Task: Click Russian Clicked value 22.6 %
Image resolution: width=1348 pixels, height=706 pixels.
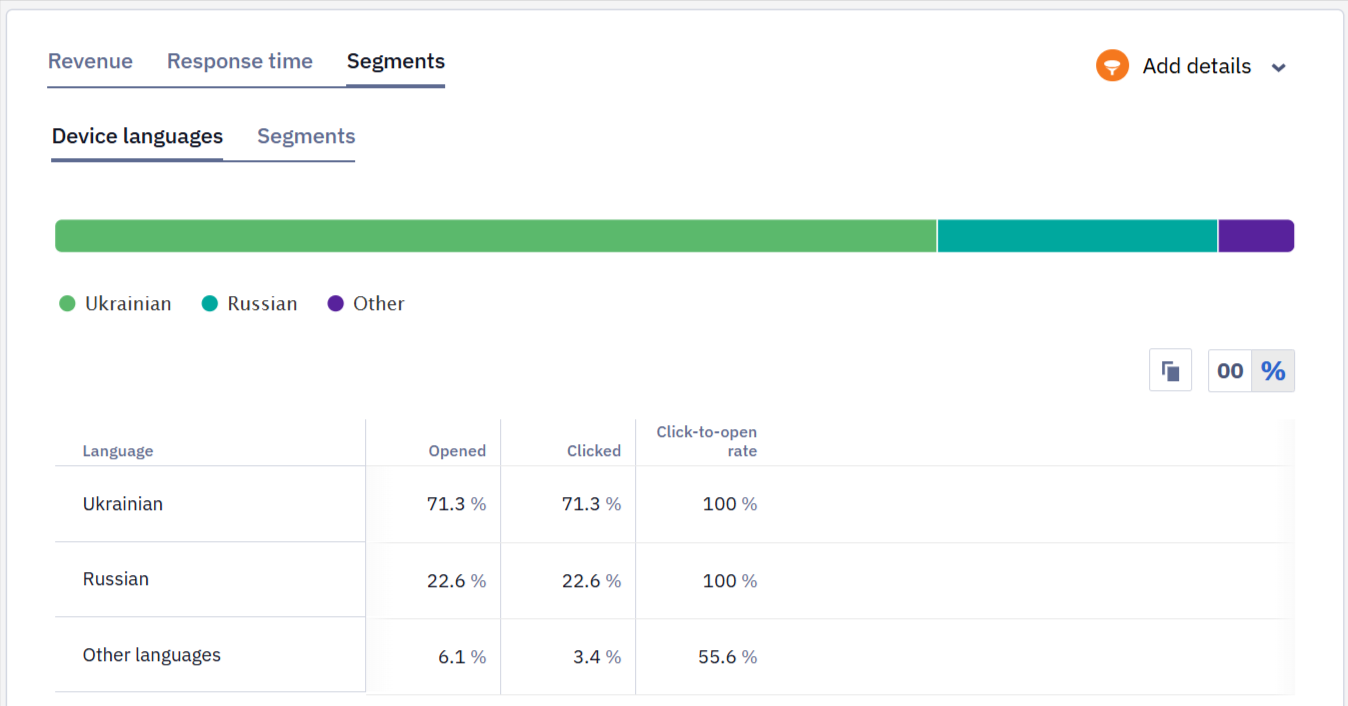Action: (x=592, y=581)
